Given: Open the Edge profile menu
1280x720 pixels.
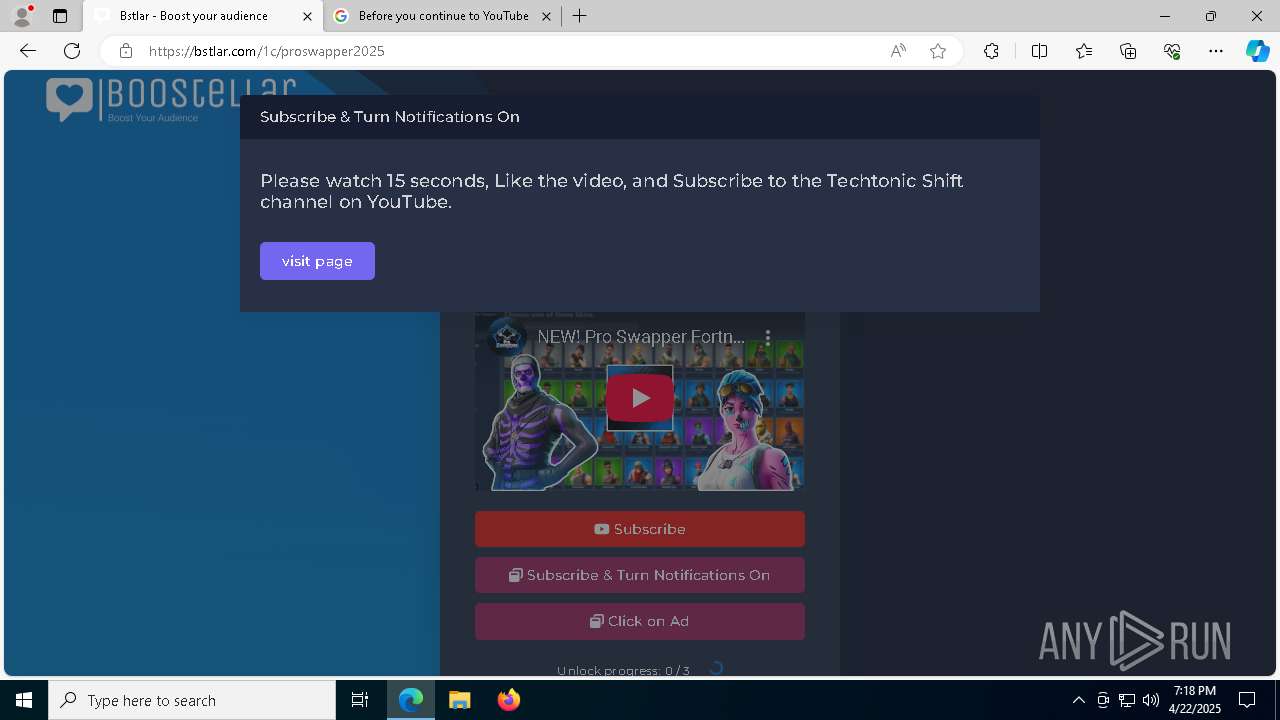Looking at the screenshot, I should pos(22,16).
